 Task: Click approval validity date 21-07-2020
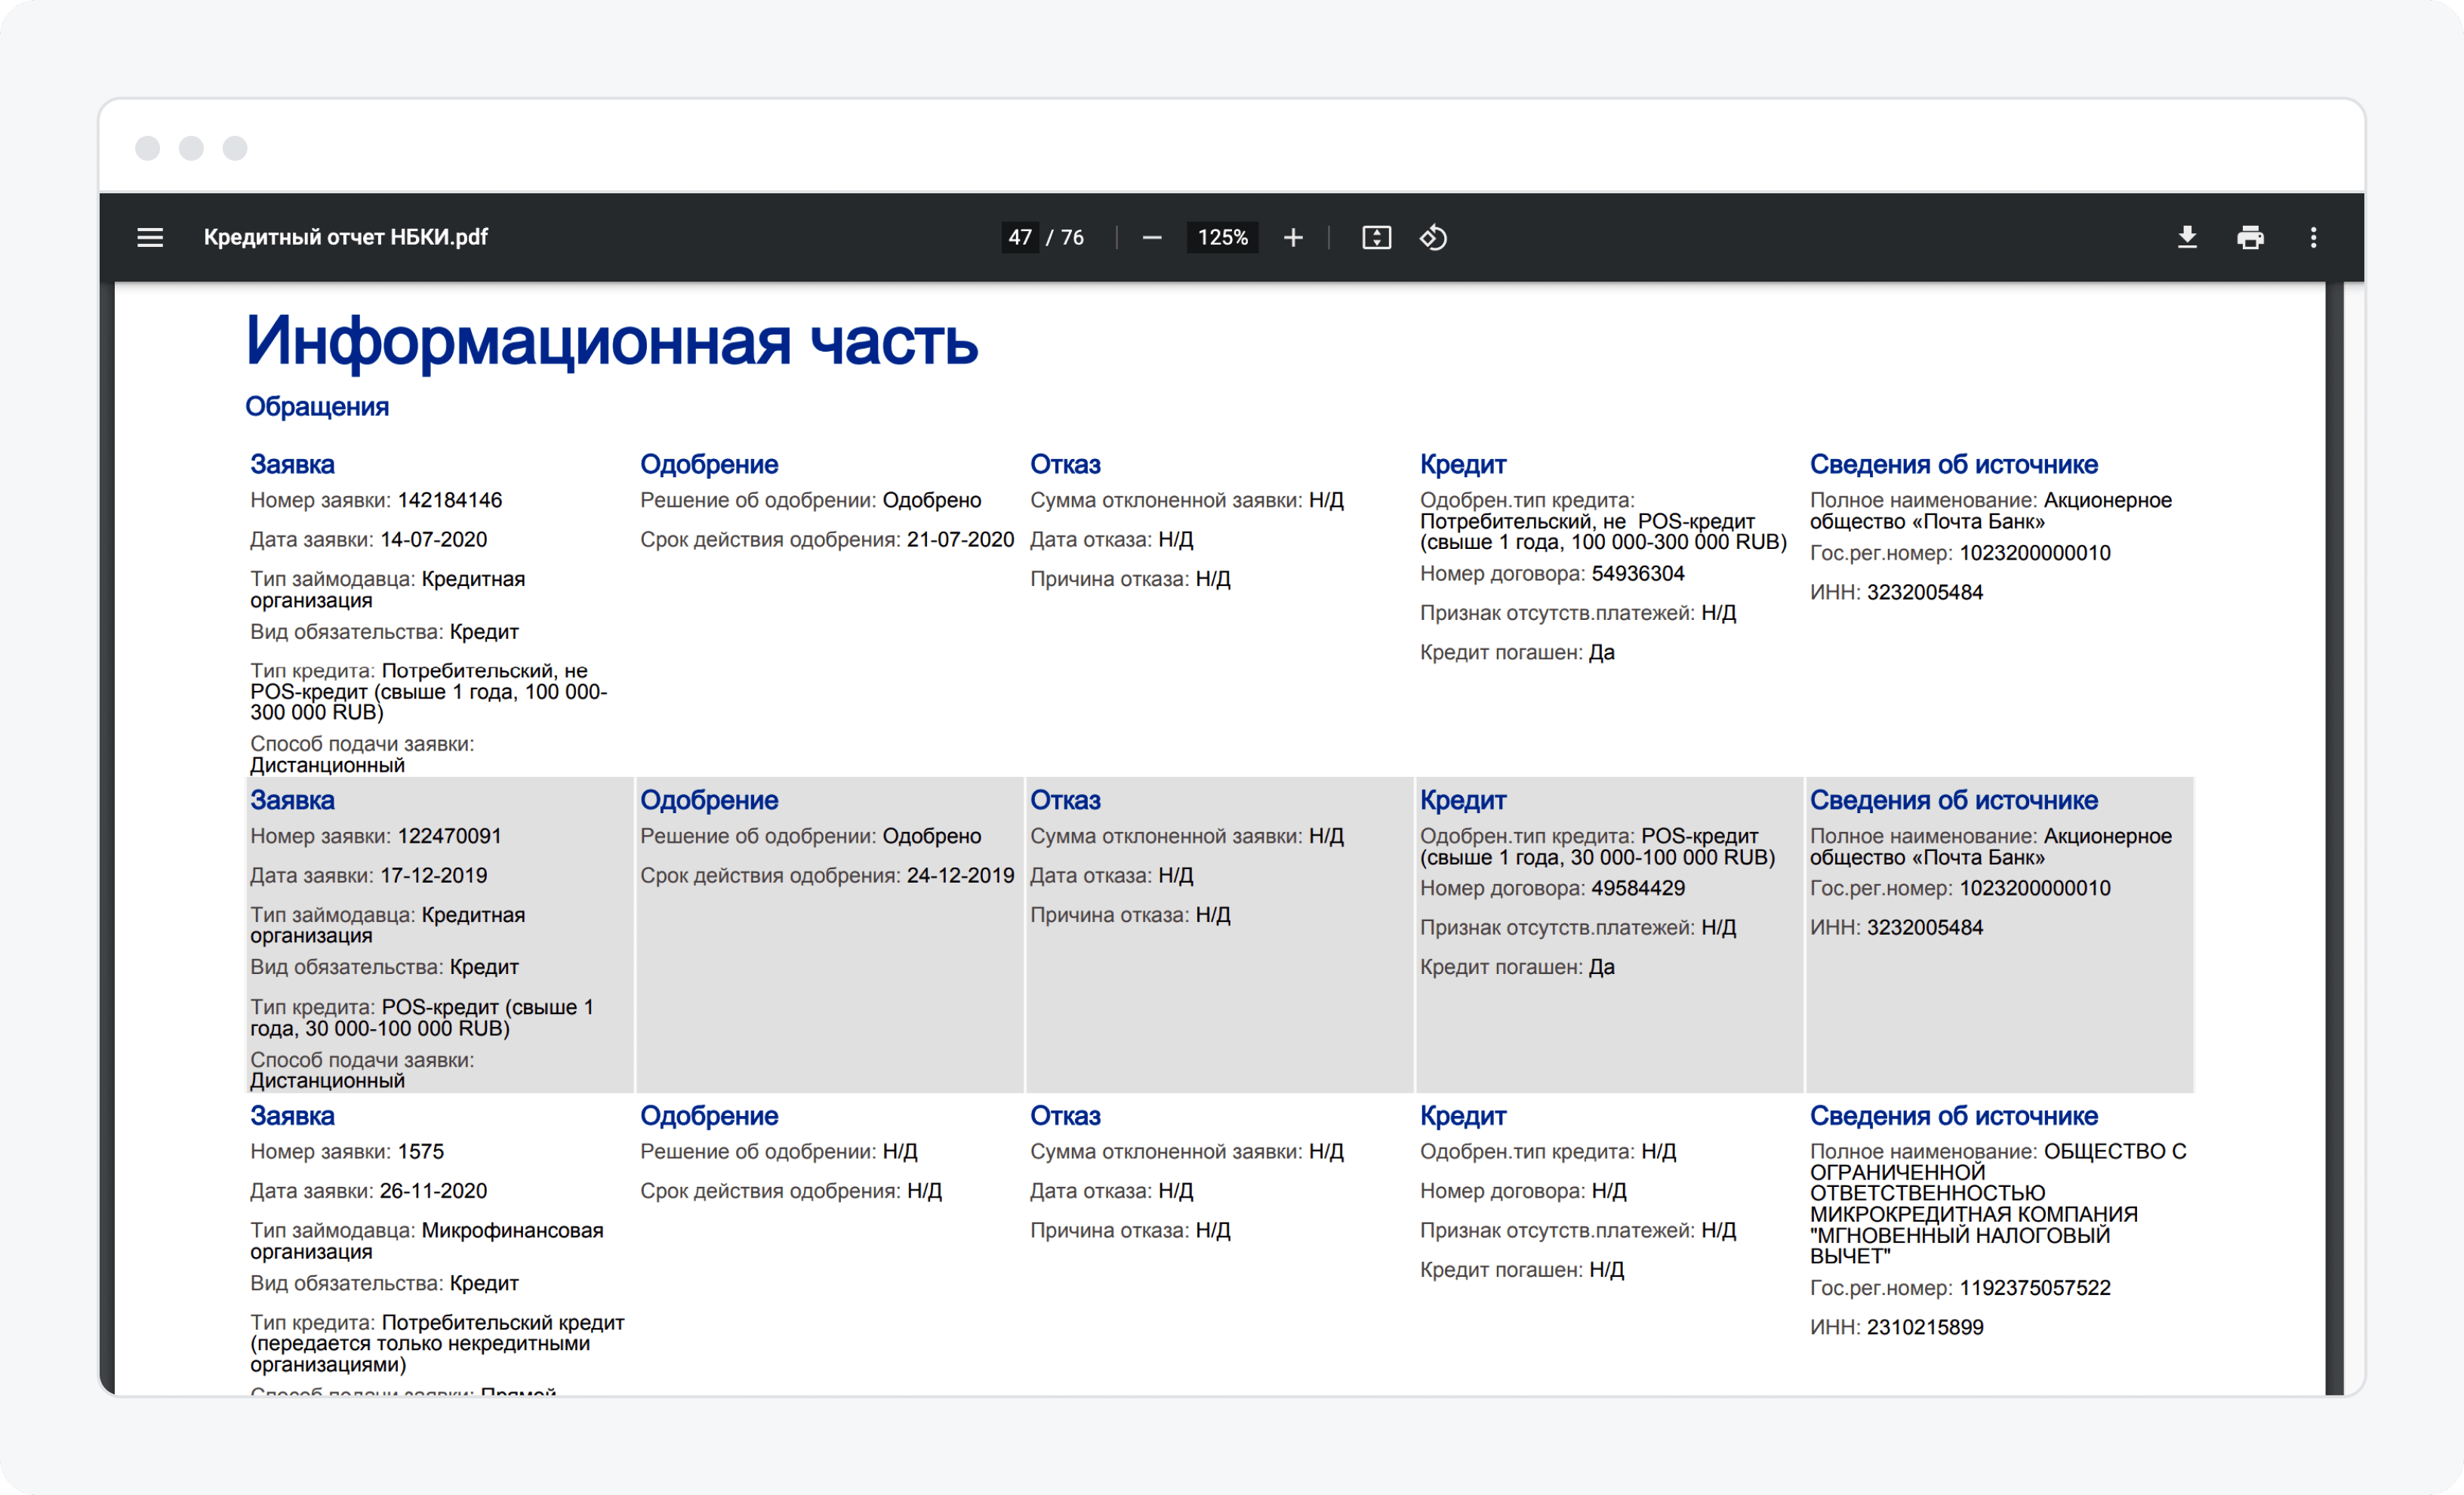pos(960,539)
